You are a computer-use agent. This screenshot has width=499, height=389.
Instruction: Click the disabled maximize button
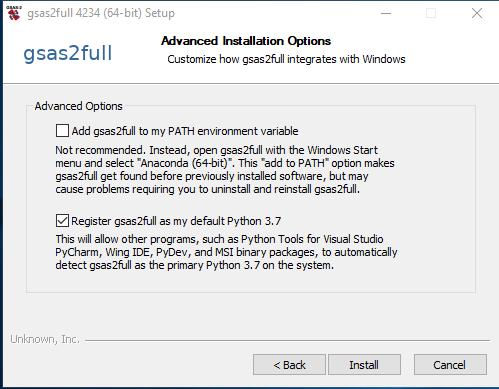point(431,13)
